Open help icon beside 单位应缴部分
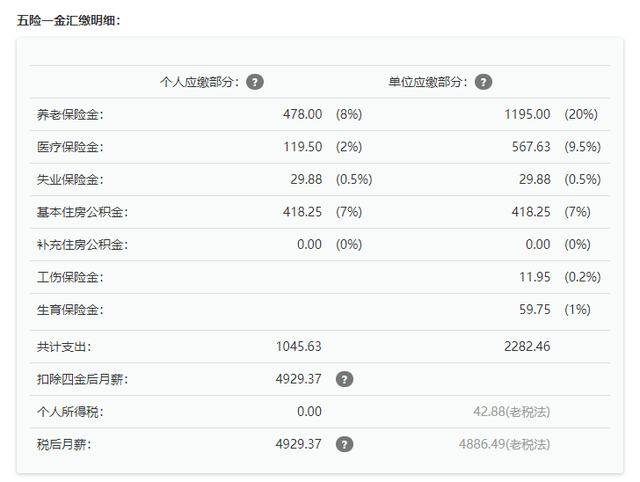Viewport: 640px width, 482px height. [483, 82]
